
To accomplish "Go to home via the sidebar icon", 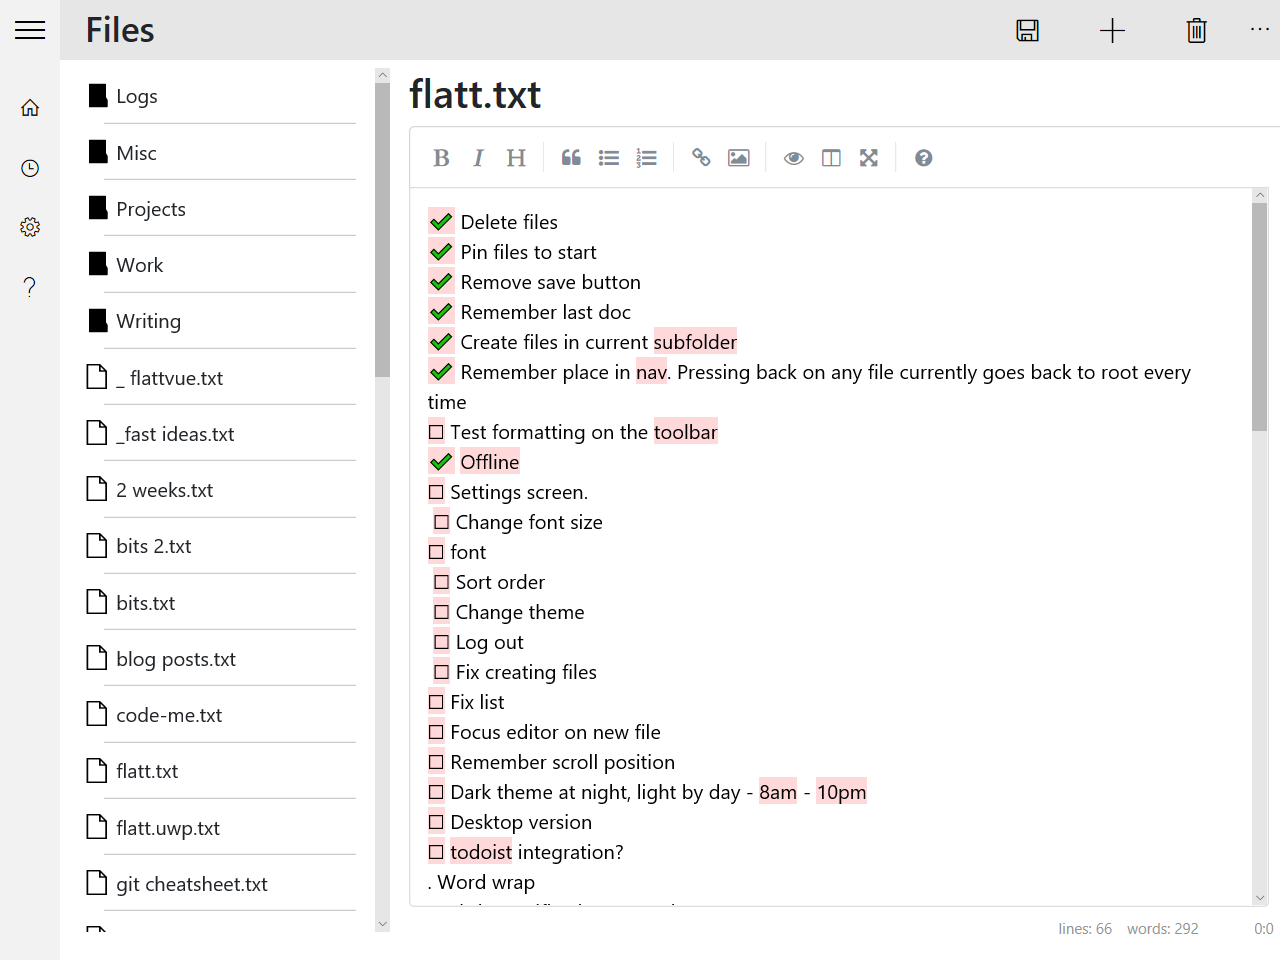I will tap(30, 108).
